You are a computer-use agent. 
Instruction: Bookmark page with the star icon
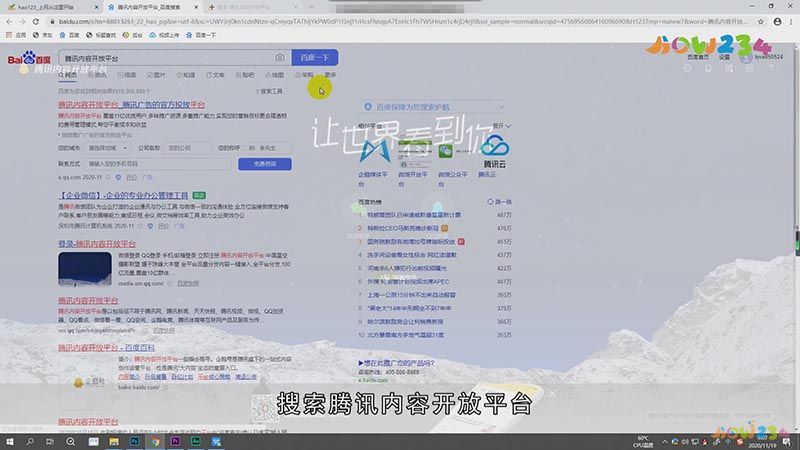[761, 21]
